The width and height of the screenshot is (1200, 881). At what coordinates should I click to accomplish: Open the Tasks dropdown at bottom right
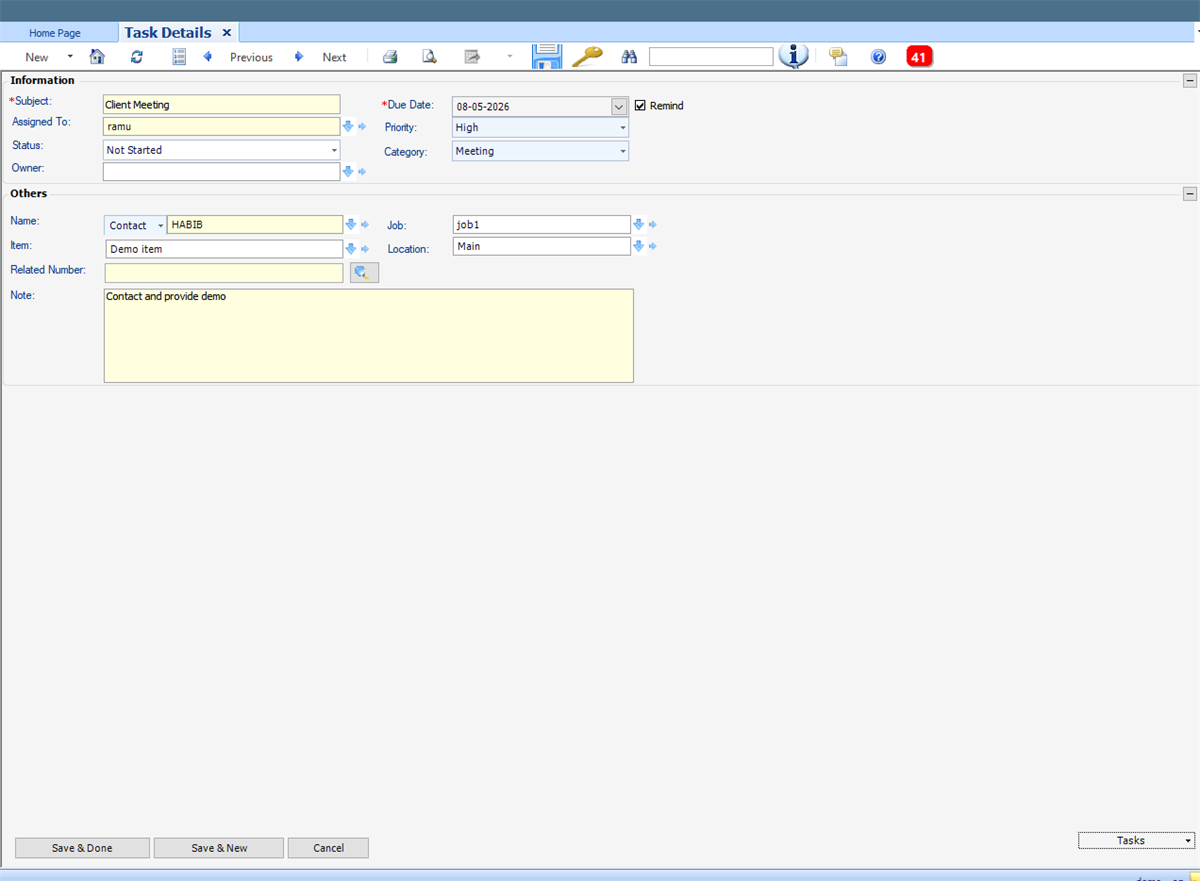point(1136,840)
